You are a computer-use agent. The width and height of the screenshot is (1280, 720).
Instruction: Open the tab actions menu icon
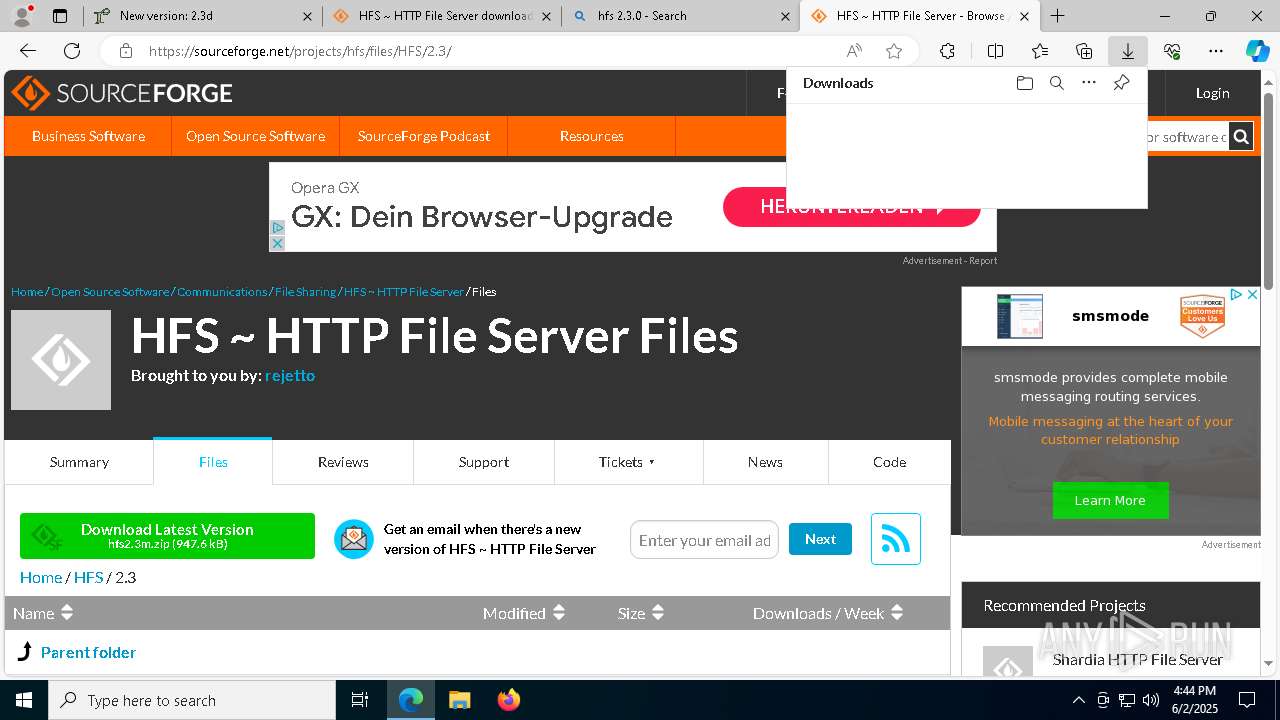[x=60, y=16]
